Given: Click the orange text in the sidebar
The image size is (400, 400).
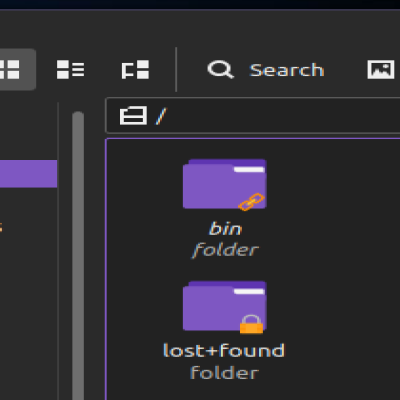Looking at the screenshot, I should [1, 228].
